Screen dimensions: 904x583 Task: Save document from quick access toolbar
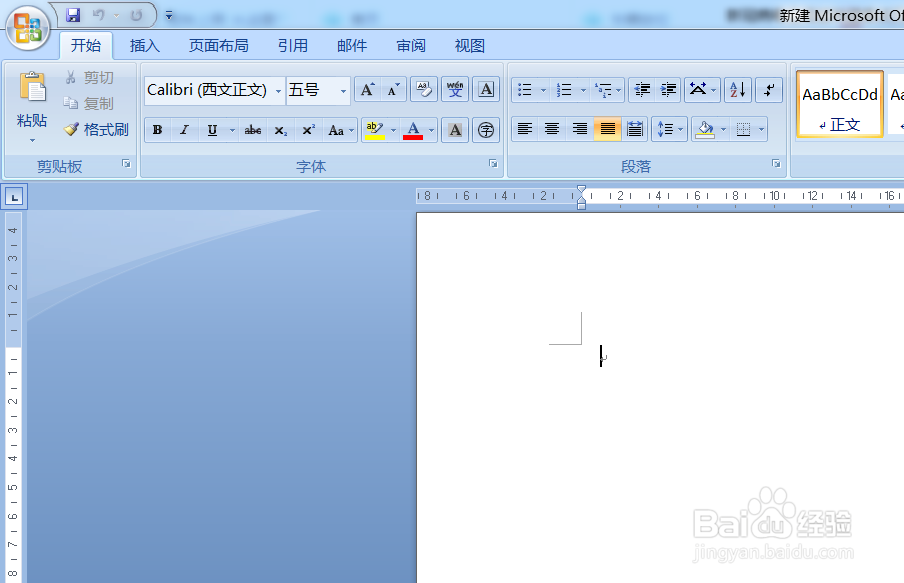coord(73,15)
